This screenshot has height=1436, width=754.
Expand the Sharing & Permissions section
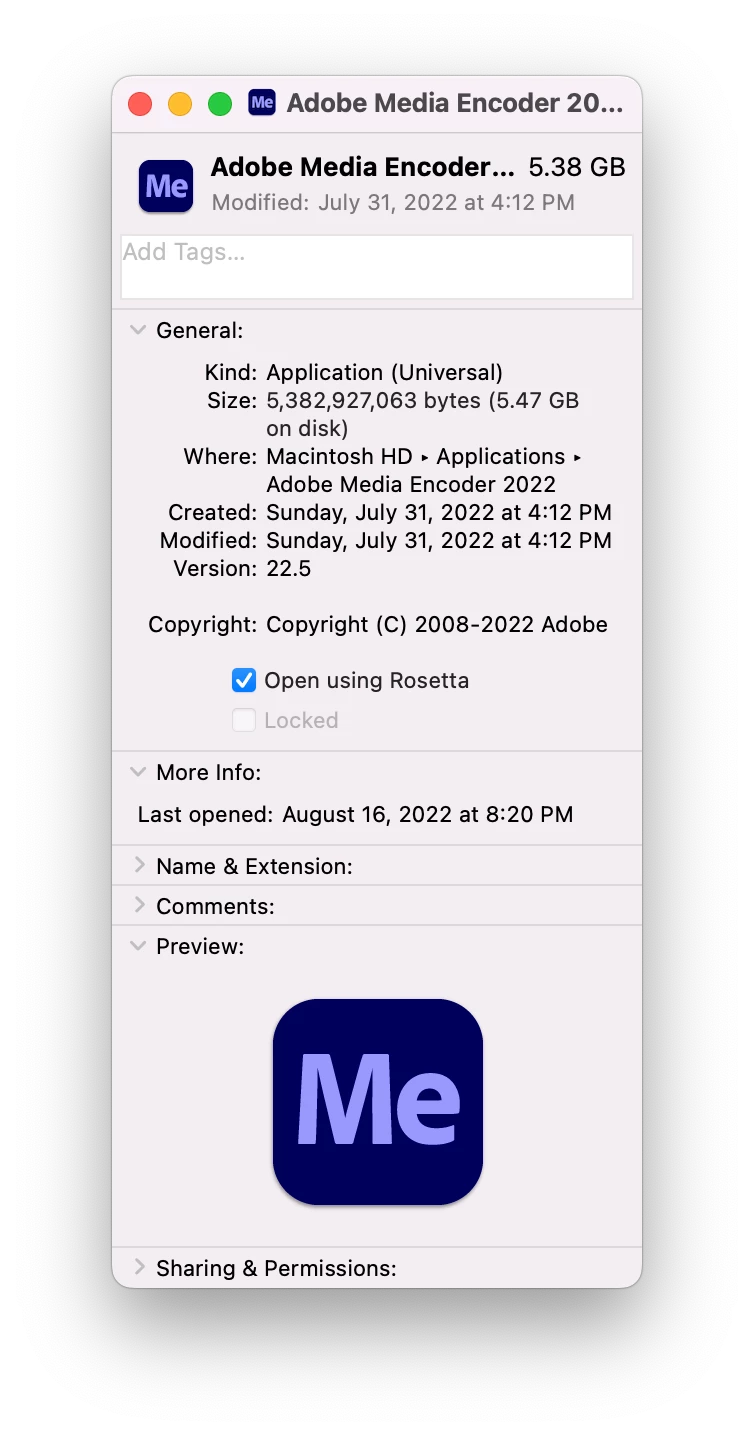point(139,1268)
